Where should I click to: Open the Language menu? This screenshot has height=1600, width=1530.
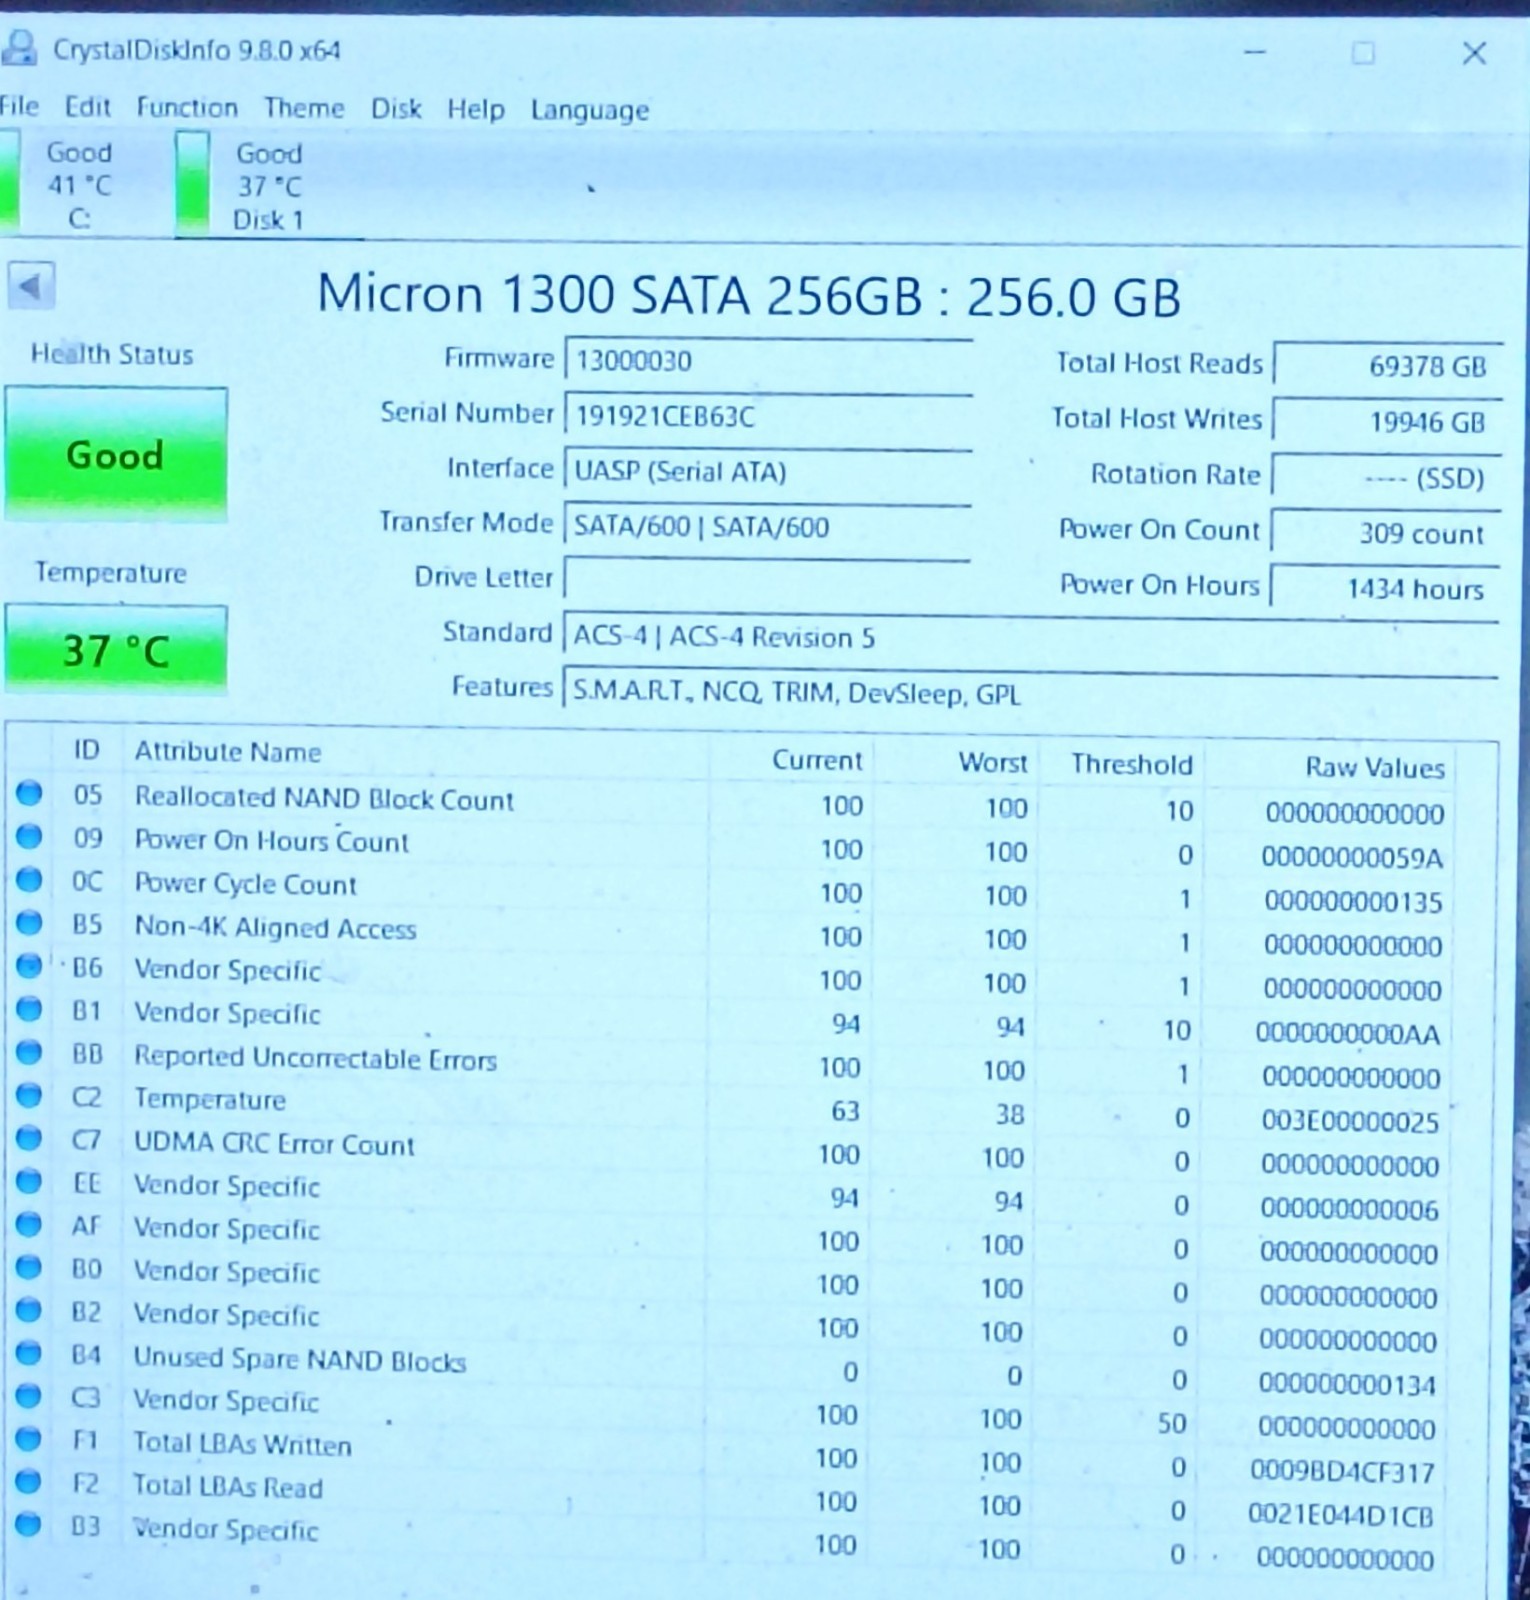pos(590,110)
